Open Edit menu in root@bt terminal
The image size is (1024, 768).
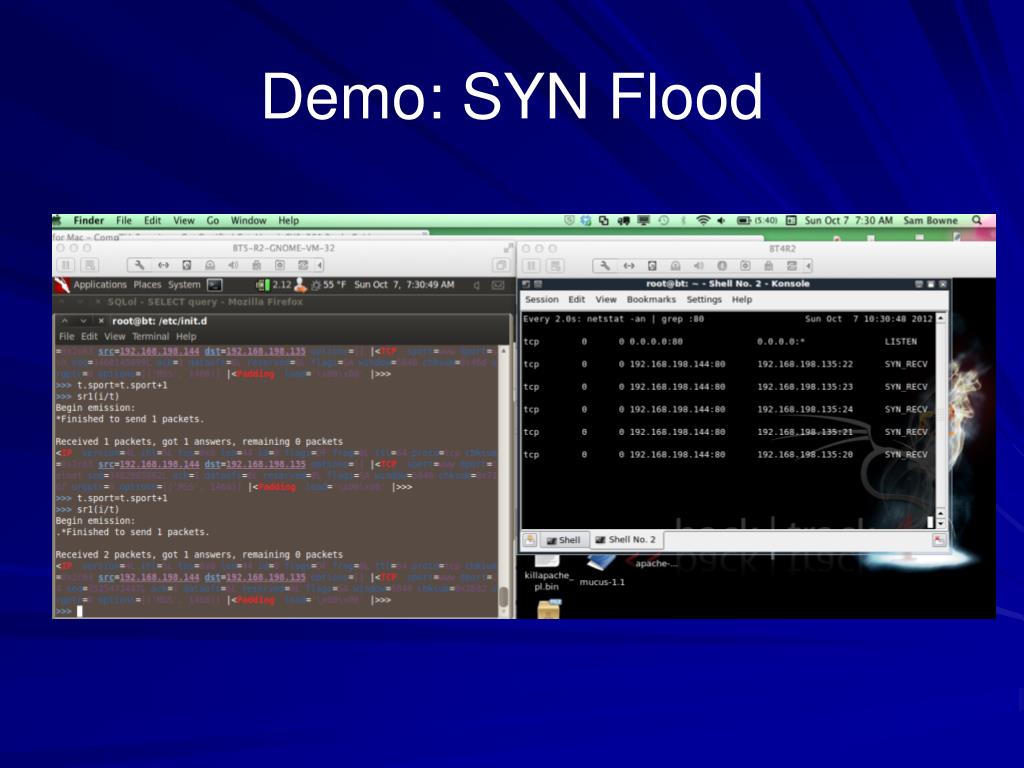point(89,336)
